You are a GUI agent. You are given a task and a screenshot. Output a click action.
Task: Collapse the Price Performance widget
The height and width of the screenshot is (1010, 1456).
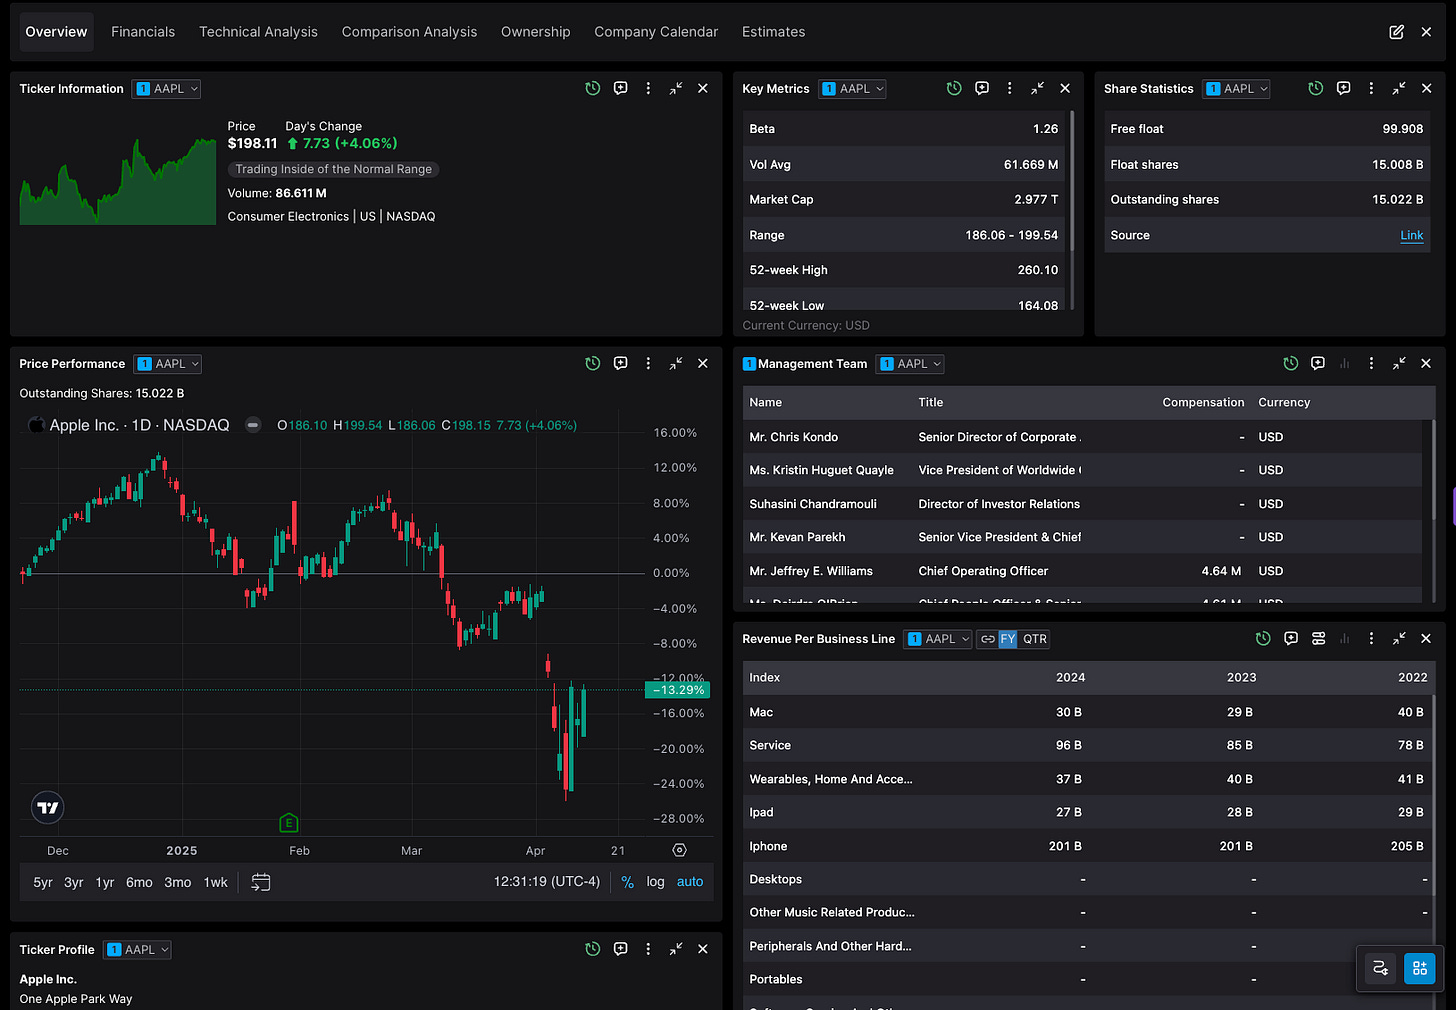(x=676, y=363)
